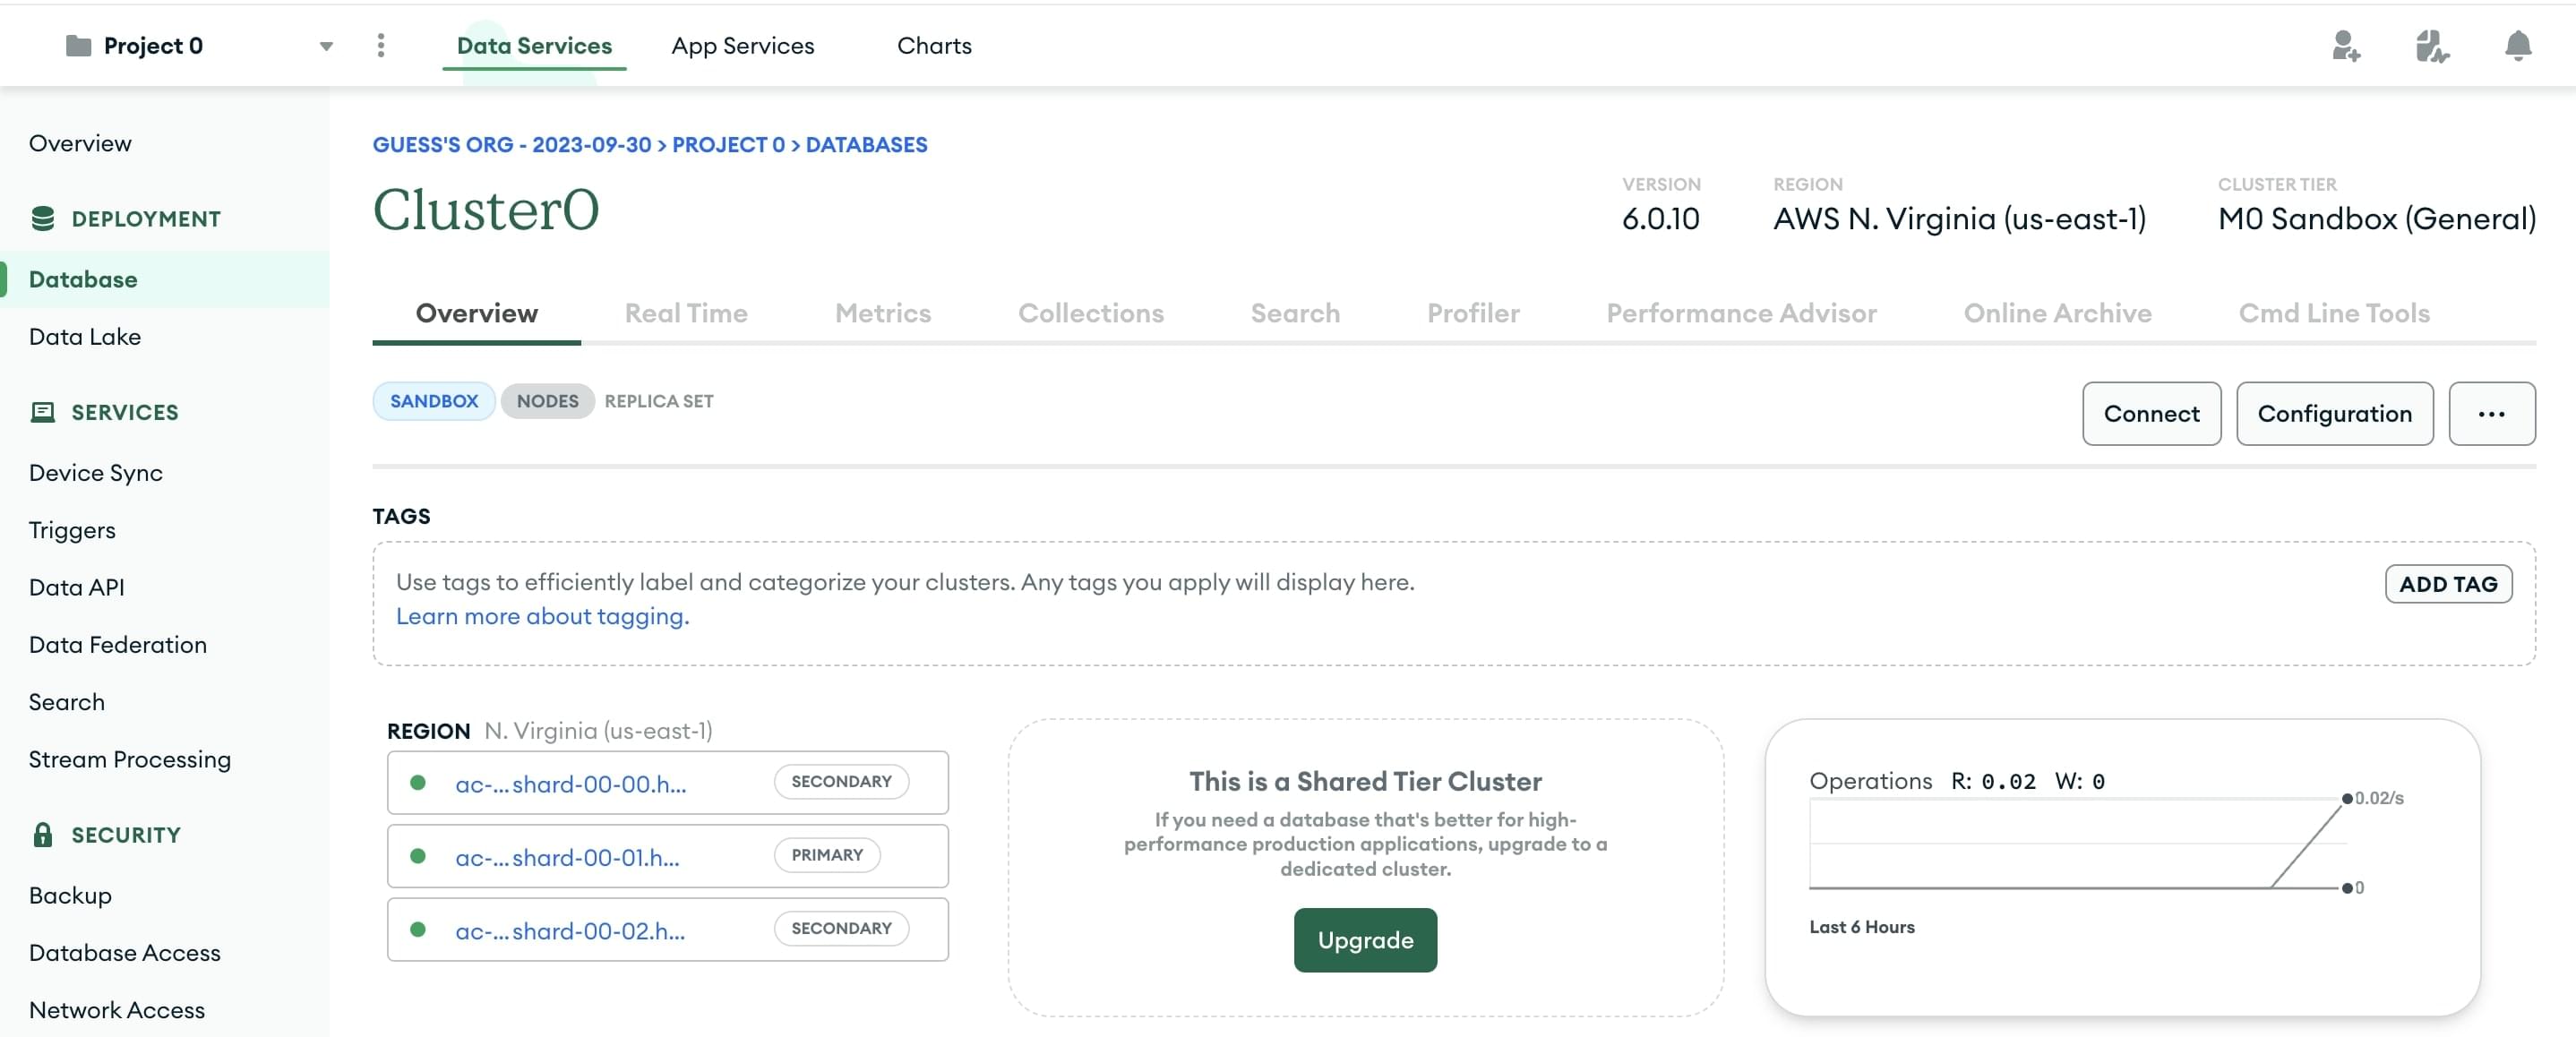Open the Performance Advisor tab
2576x1037 pixels.
tap(1741, 314)
